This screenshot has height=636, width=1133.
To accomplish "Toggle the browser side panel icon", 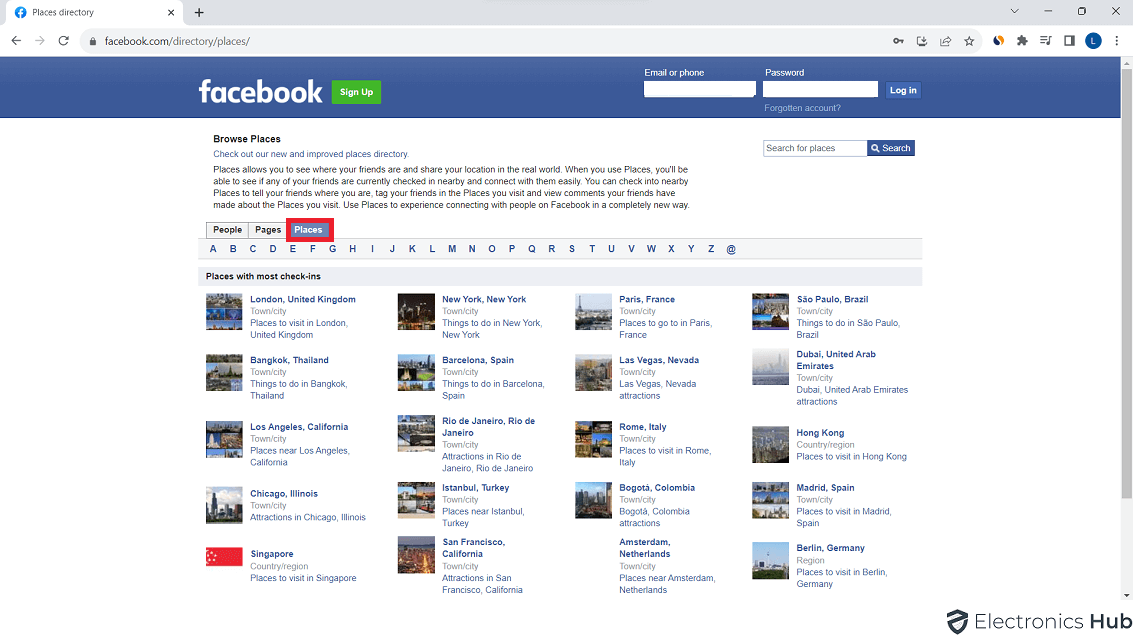I will [1069, 41].
